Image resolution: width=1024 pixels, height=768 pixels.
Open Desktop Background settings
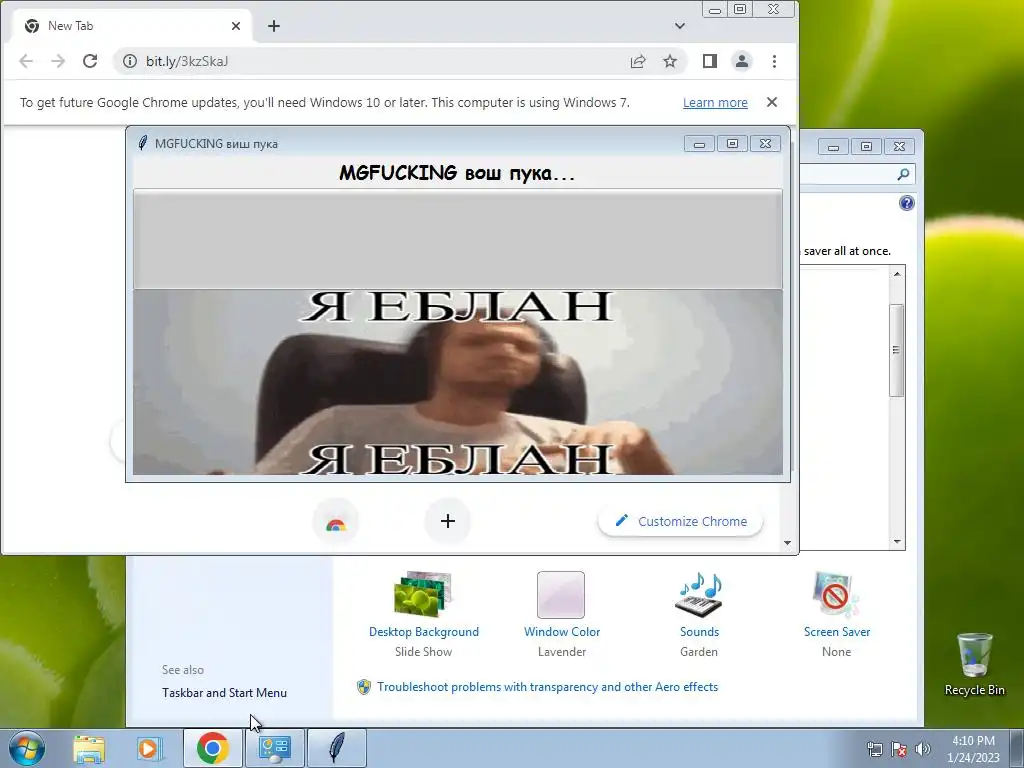(x=423, y=614)
